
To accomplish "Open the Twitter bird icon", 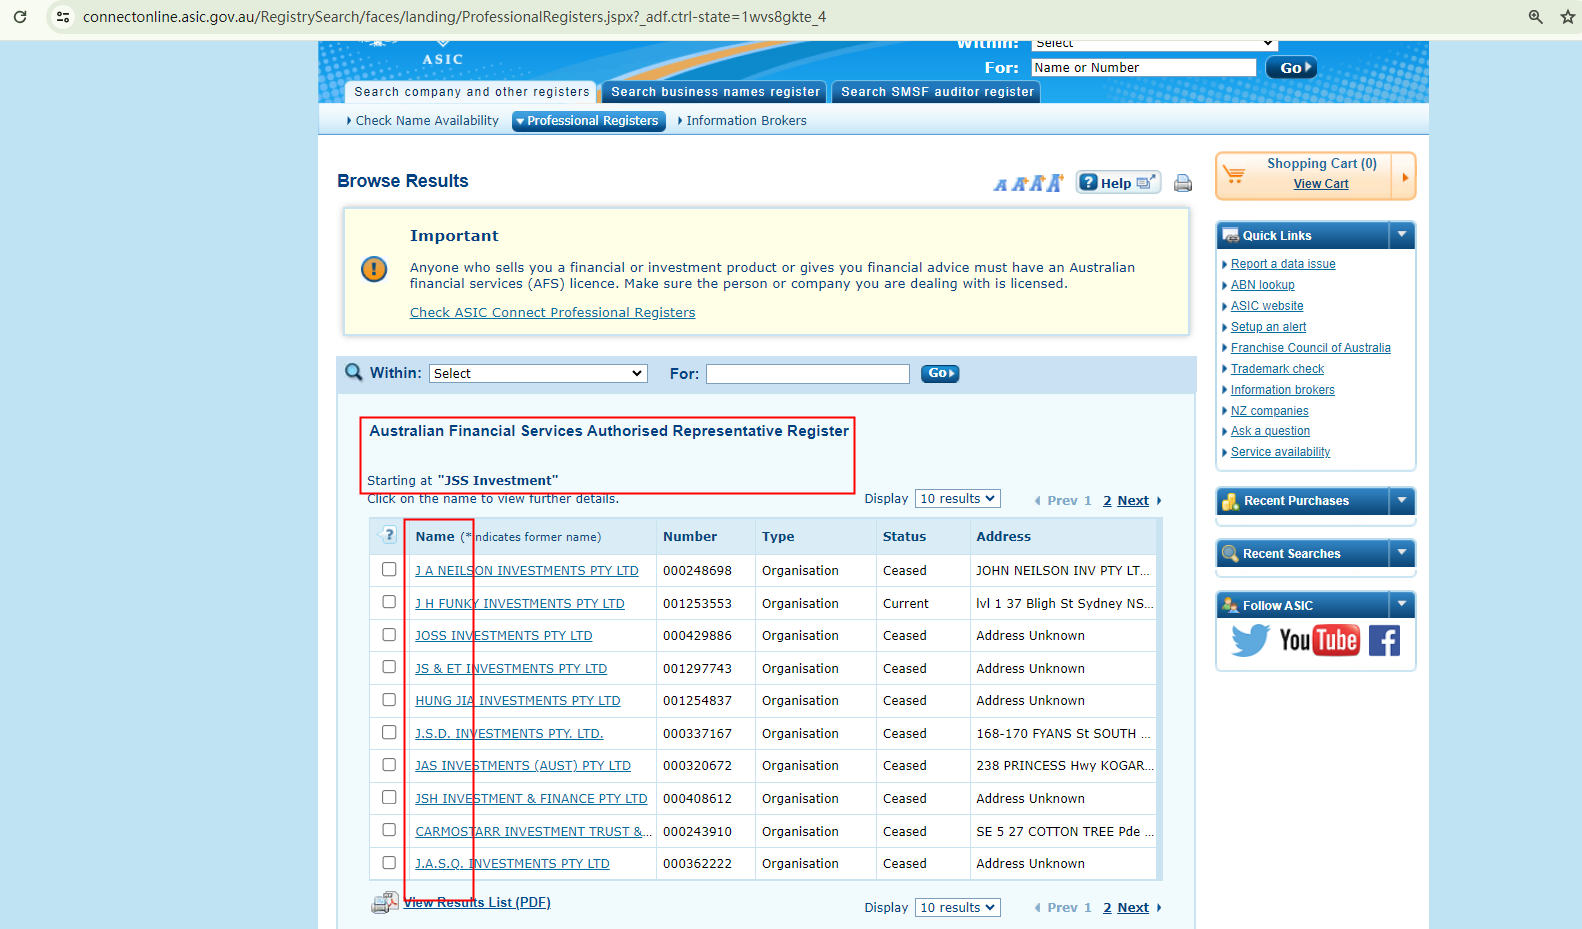I will [x=1249, y=640].
